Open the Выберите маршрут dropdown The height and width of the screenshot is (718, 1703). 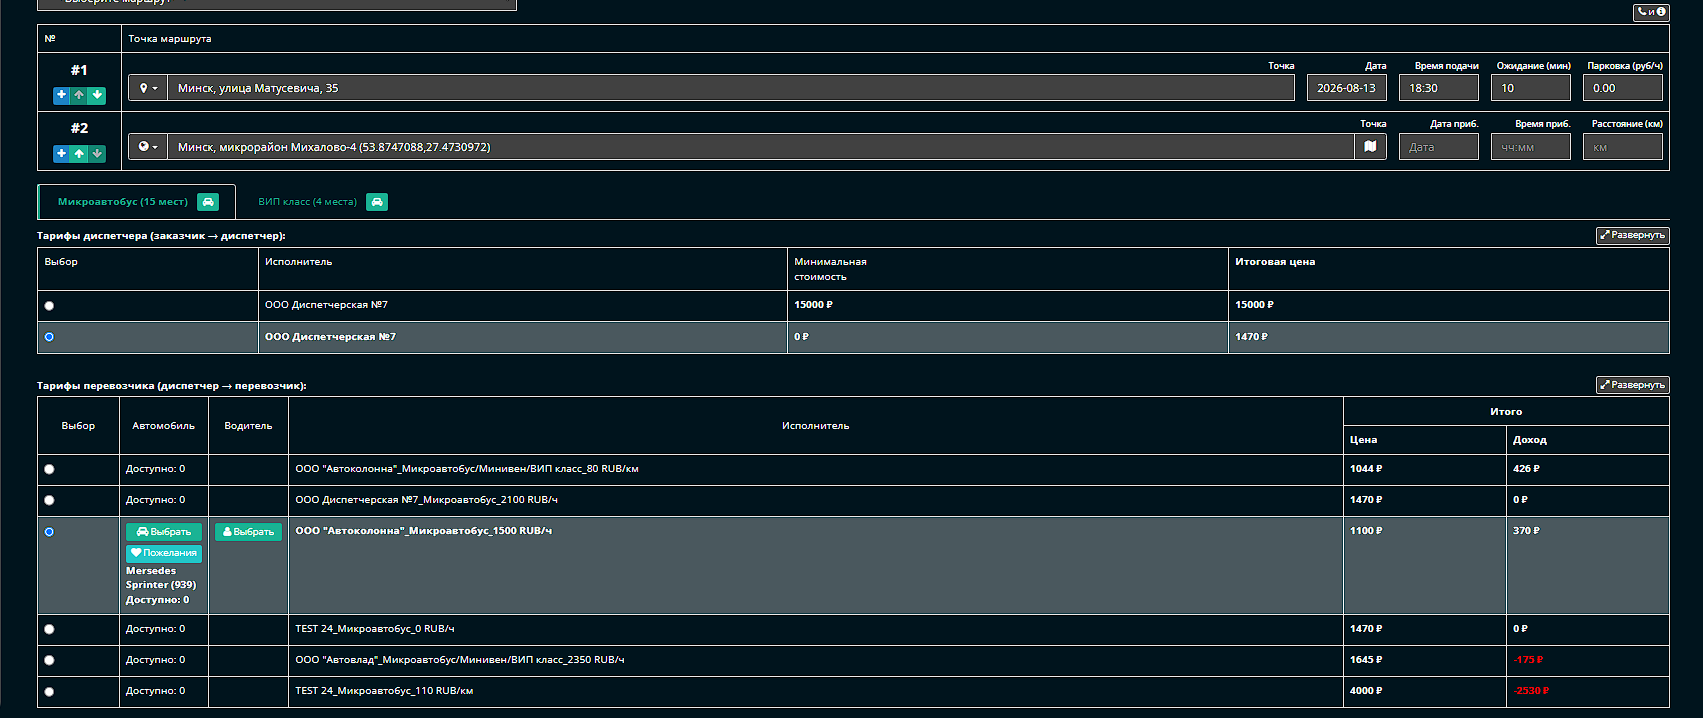click(x=277, y=3)
